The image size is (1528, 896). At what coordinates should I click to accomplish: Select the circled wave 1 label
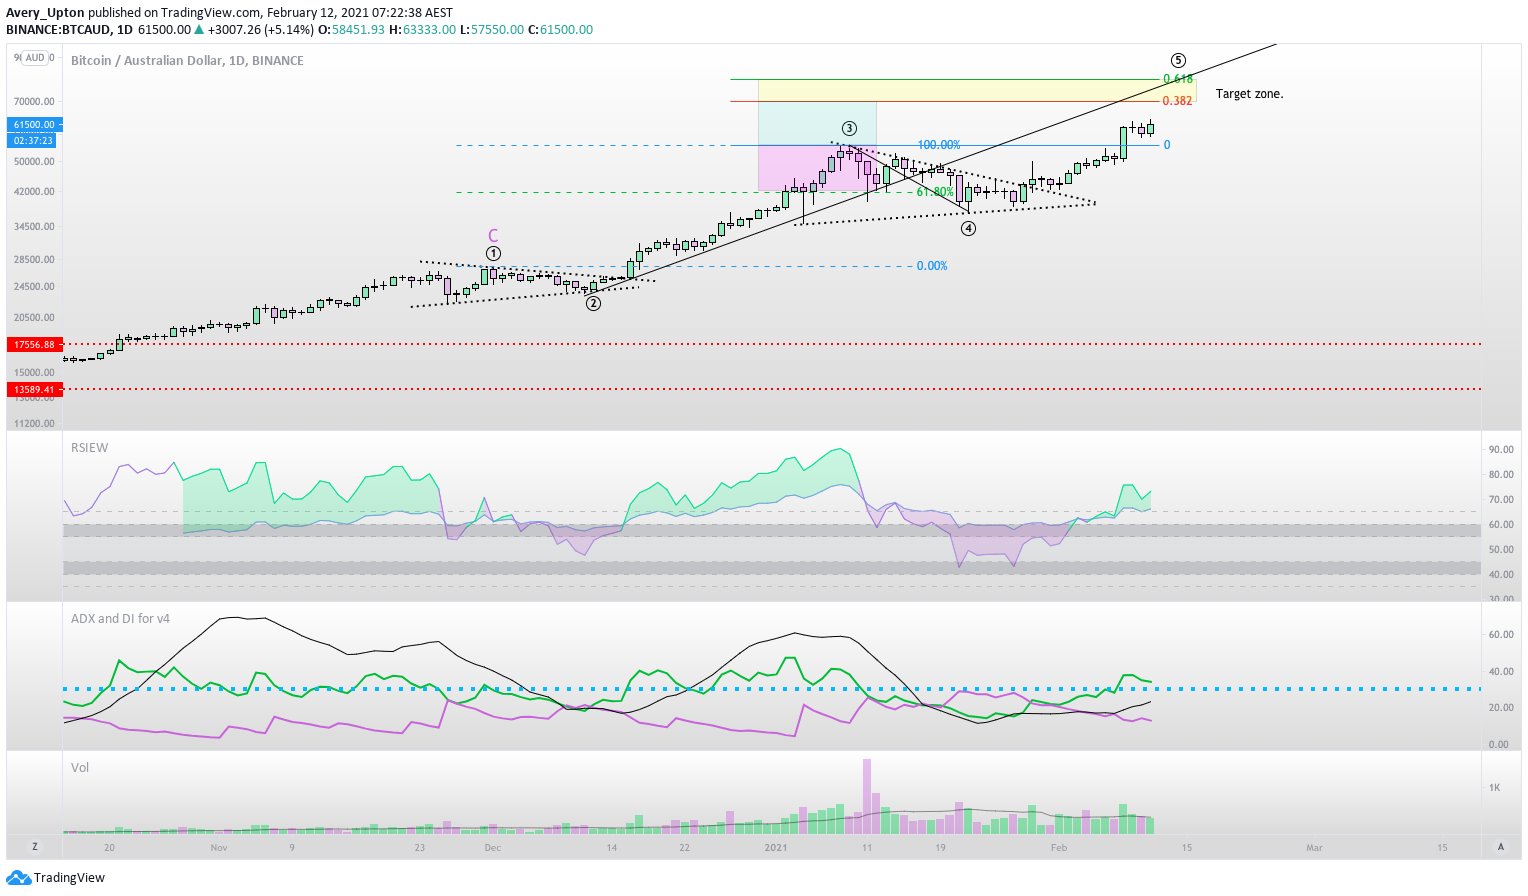pyautogui.click(x=493, y=254)
